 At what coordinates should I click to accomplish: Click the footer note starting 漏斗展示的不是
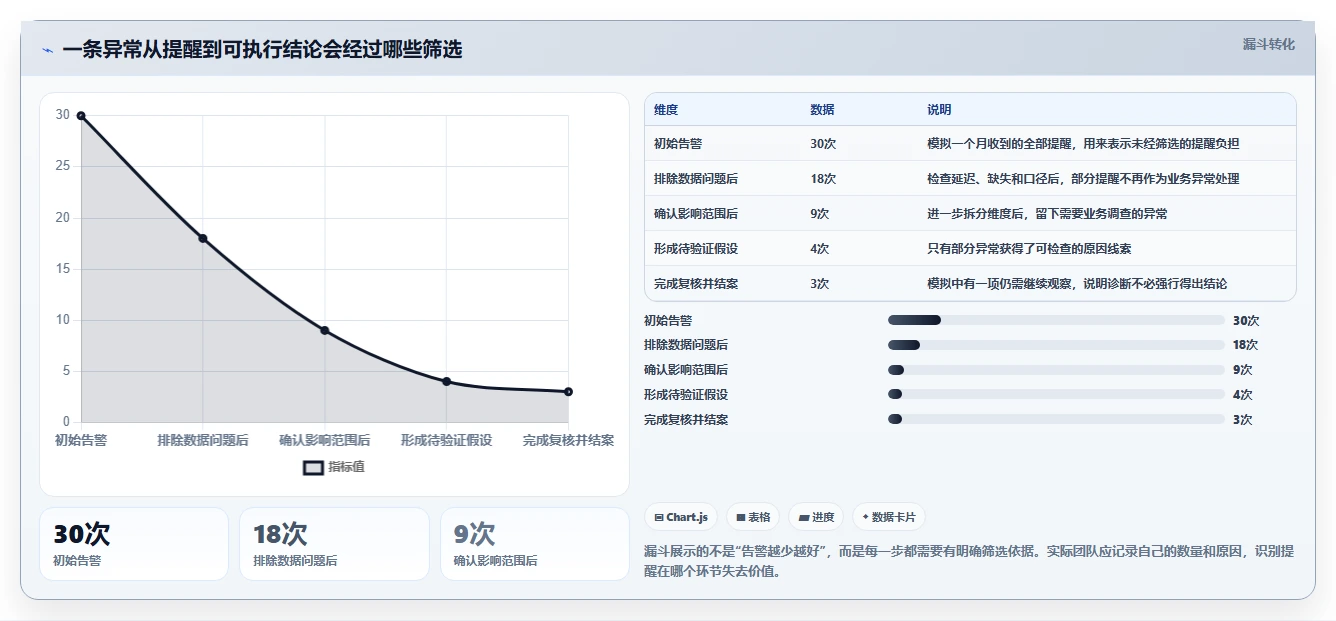tap(968, 562)
